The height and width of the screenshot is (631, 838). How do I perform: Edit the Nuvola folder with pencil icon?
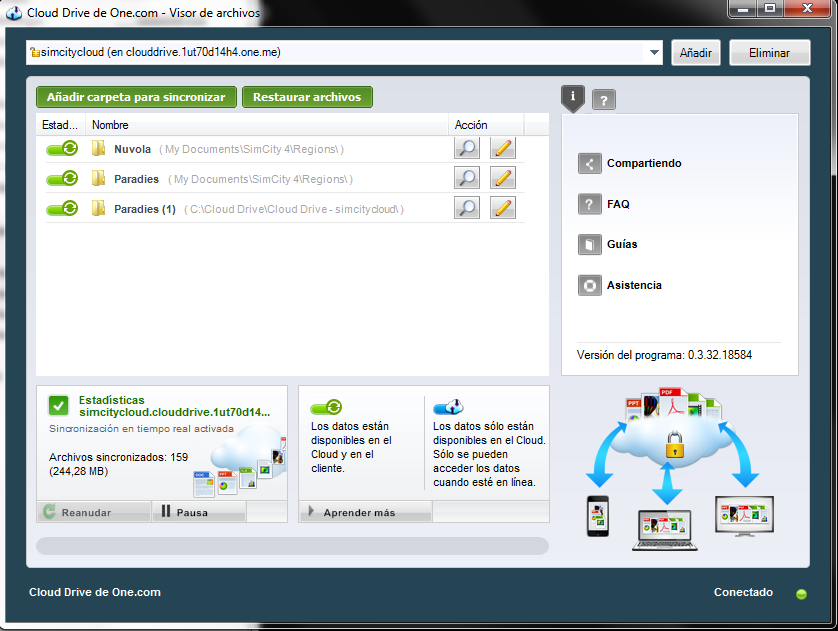point(502,147)
